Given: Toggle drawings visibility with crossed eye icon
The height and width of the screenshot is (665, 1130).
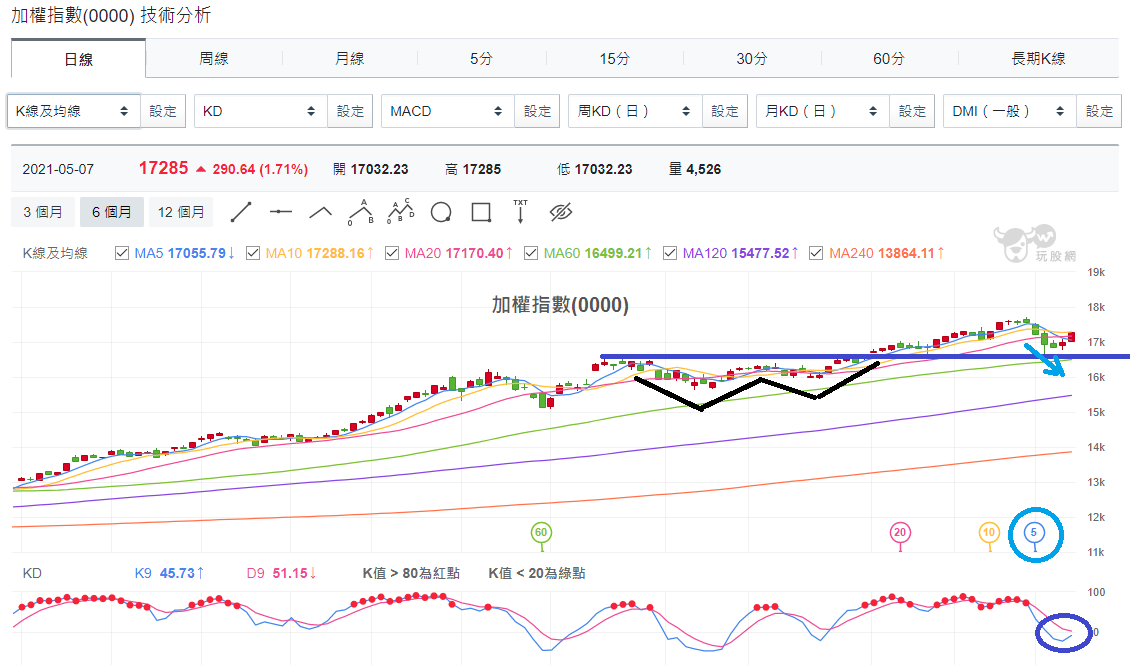Looking at the screenshot, I should (x=561, y=213).
